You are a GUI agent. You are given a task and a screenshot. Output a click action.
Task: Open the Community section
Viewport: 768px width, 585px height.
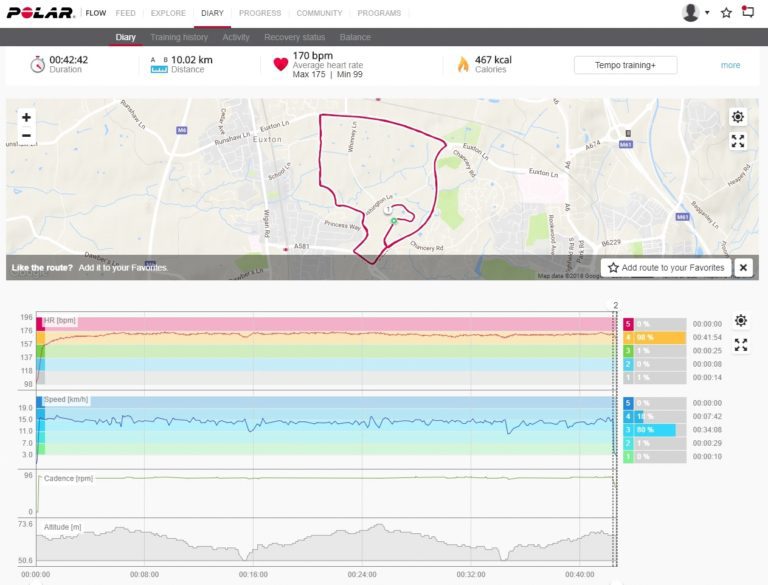pyautogui.click(x=319, y=13)
